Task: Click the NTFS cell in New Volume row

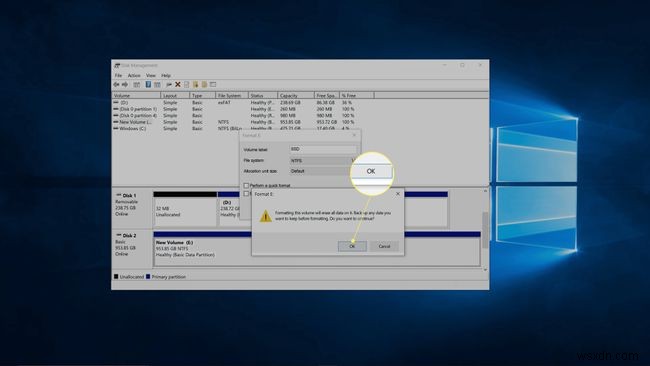Action: [x=223, y=122]
